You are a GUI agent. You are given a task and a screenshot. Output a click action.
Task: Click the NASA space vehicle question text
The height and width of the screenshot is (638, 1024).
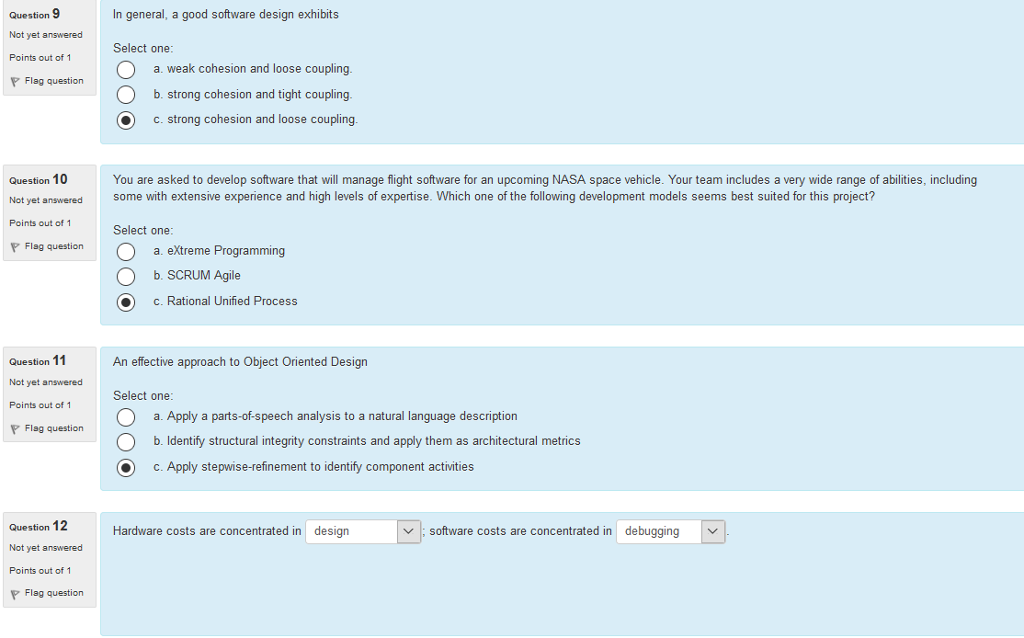click(x=545, y=188)
